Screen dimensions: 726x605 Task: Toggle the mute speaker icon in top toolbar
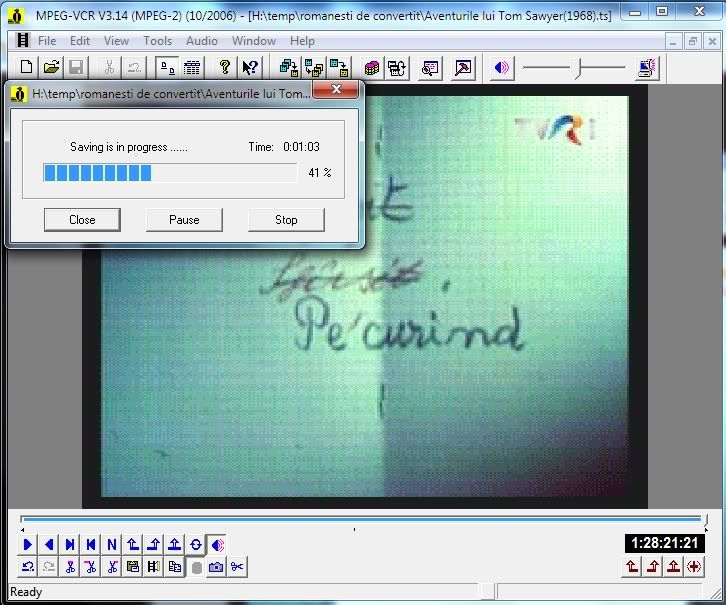point(502,68)
